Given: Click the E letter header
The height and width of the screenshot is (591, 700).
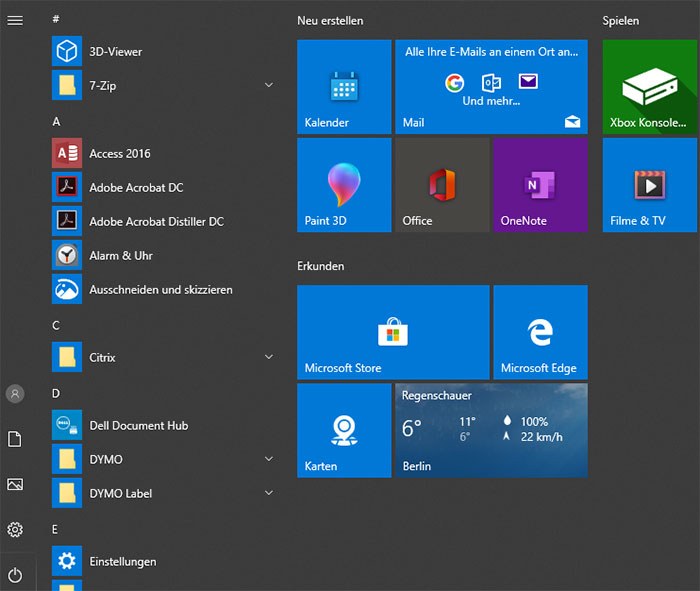Looking at the screenshot, I should [x=55, y=529].
